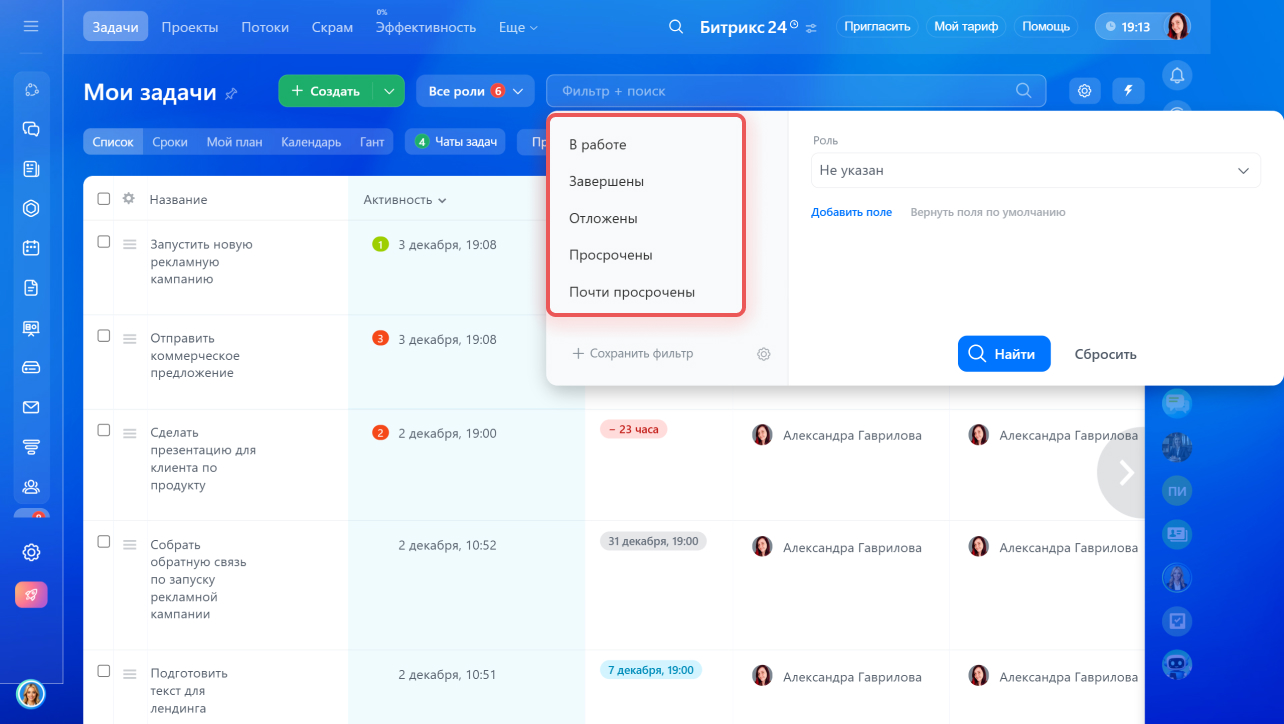Click the Добавить поле link

[x=851, y=212]
